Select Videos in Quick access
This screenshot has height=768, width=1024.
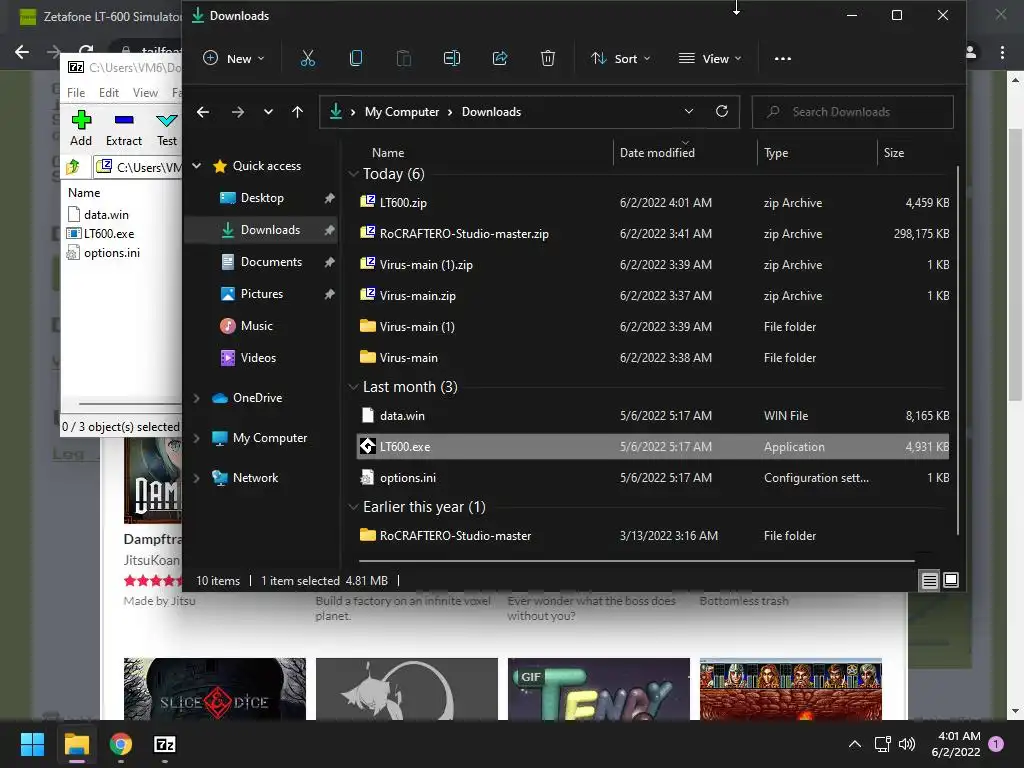pyautogui.click(x=258, y=358)
